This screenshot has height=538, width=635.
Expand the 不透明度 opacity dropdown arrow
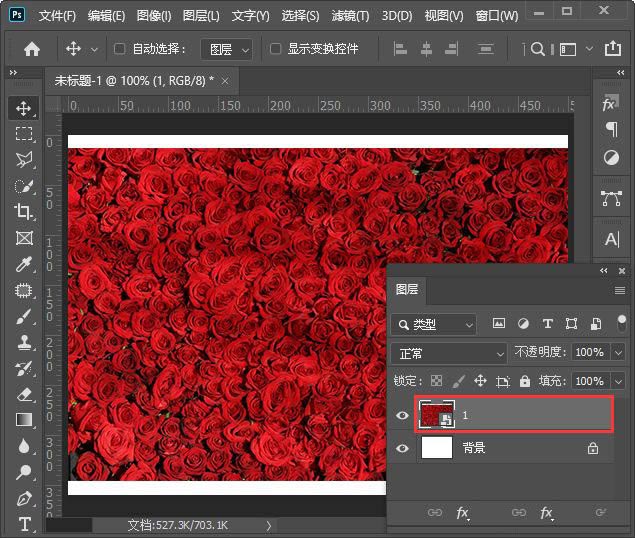click(618, 353)
